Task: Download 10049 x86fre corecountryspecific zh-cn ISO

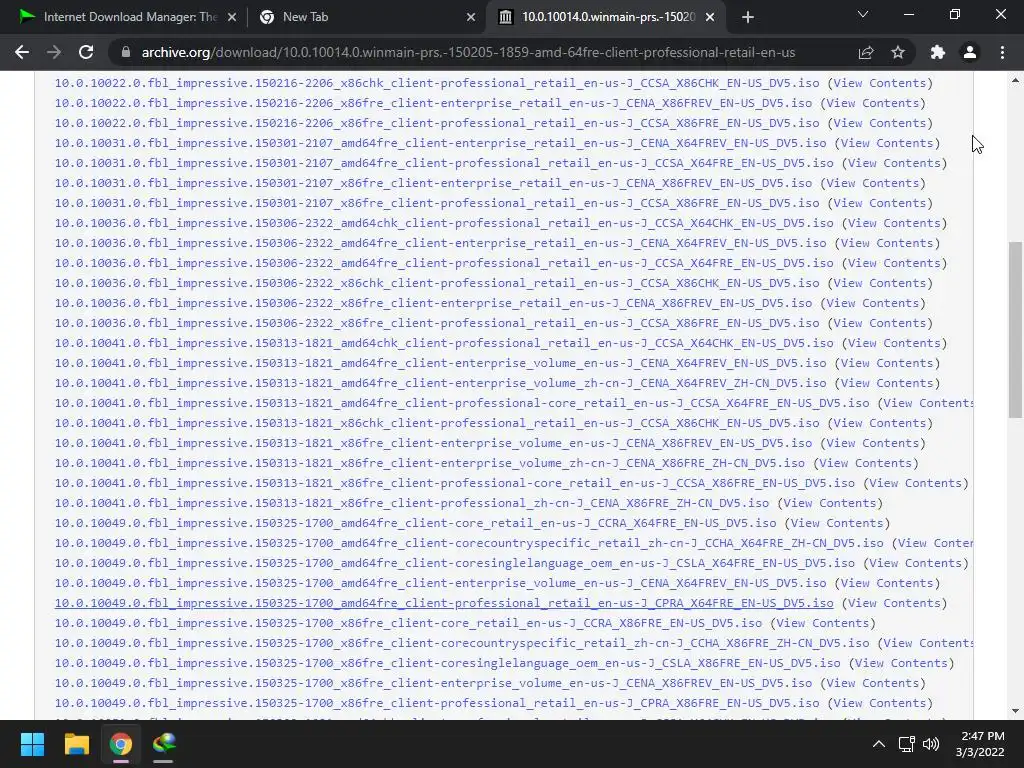Action: pyautogui.click(x=462, y=643)
